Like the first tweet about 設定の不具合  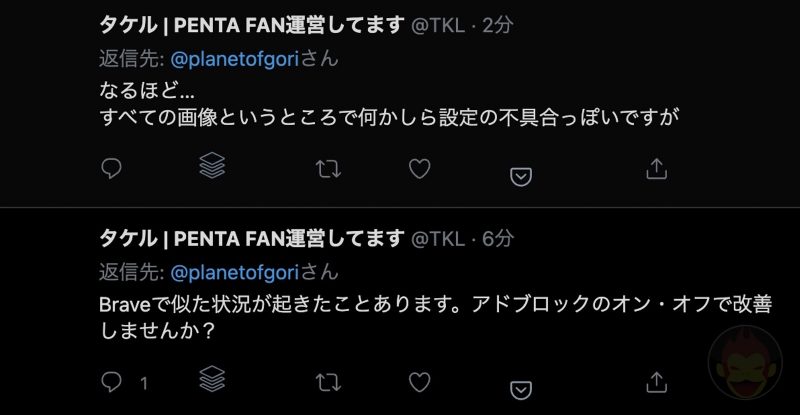click(x=421, y=168)
